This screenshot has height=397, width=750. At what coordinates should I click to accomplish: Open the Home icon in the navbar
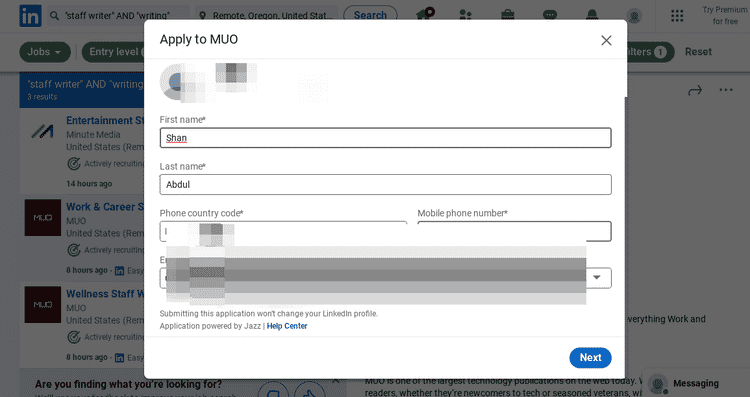pyautogui.click(x=425, y=14)
